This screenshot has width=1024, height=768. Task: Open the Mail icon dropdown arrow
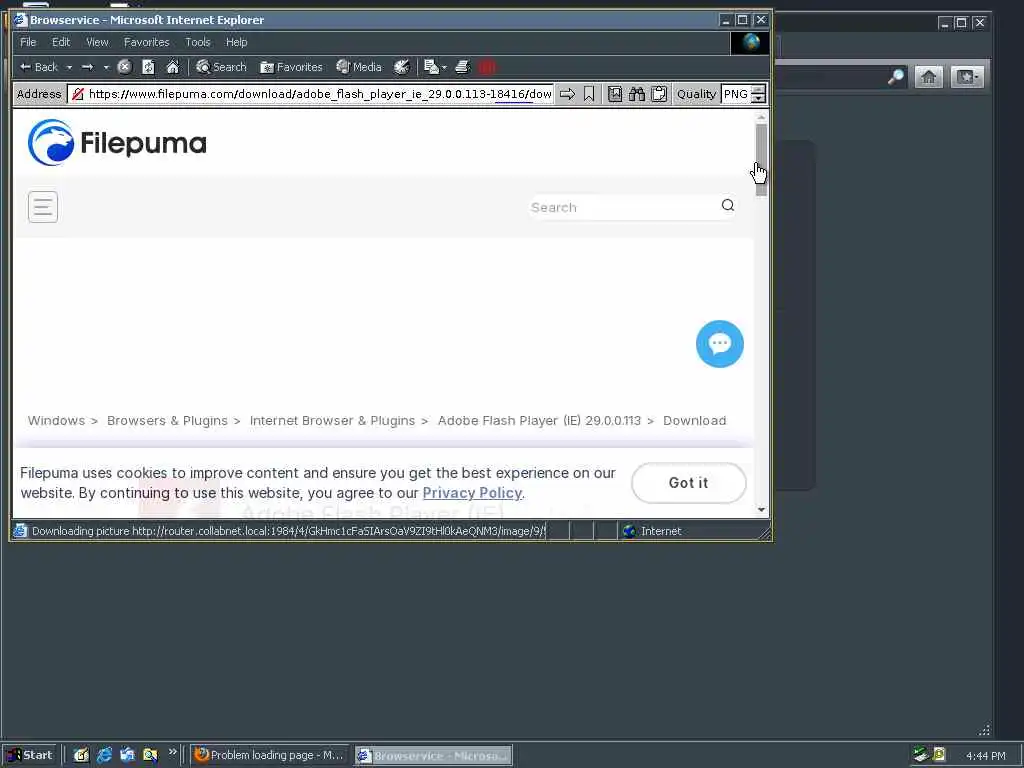(445, 67)
